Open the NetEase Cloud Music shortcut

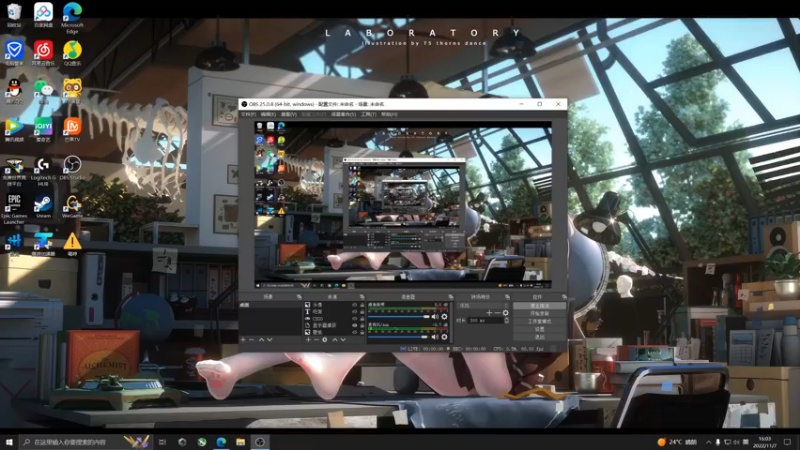(43, 54)
